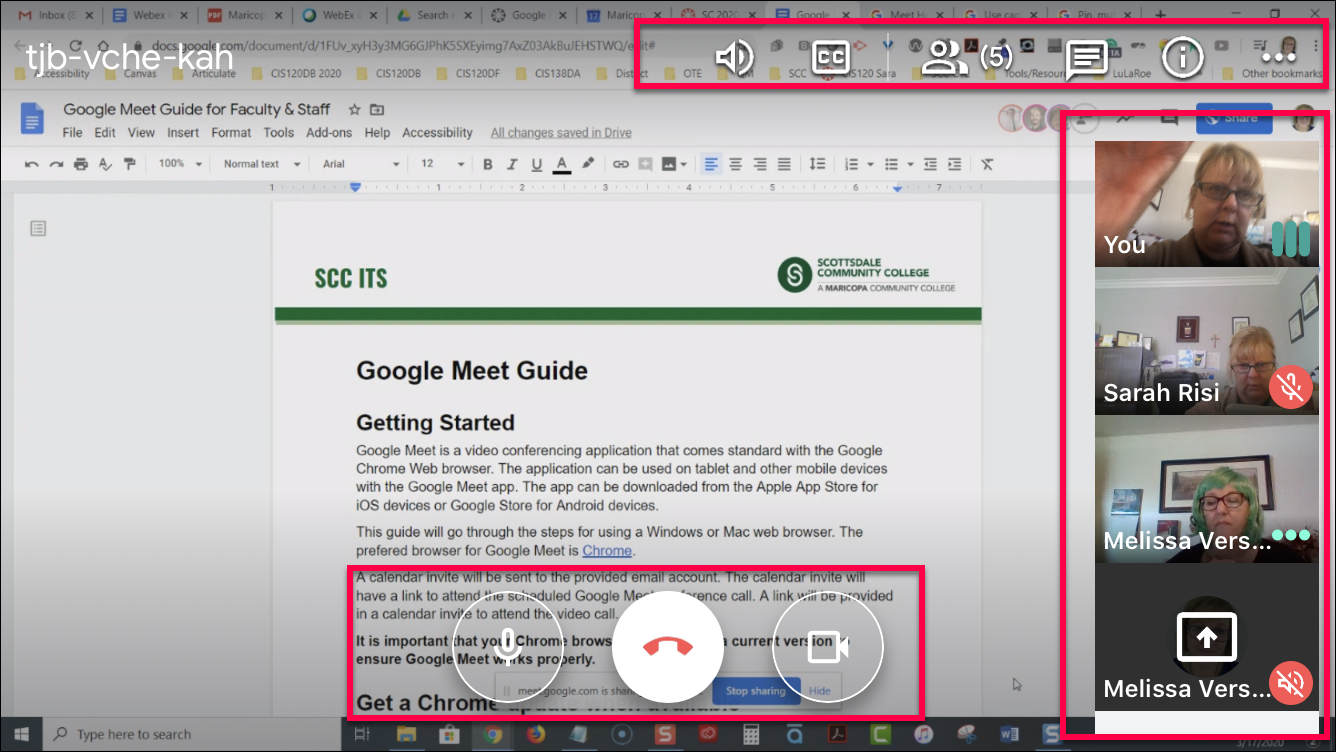Click the line spacing icon
Viewport: 1336px width, 752px height.
[x=817, y=164]
